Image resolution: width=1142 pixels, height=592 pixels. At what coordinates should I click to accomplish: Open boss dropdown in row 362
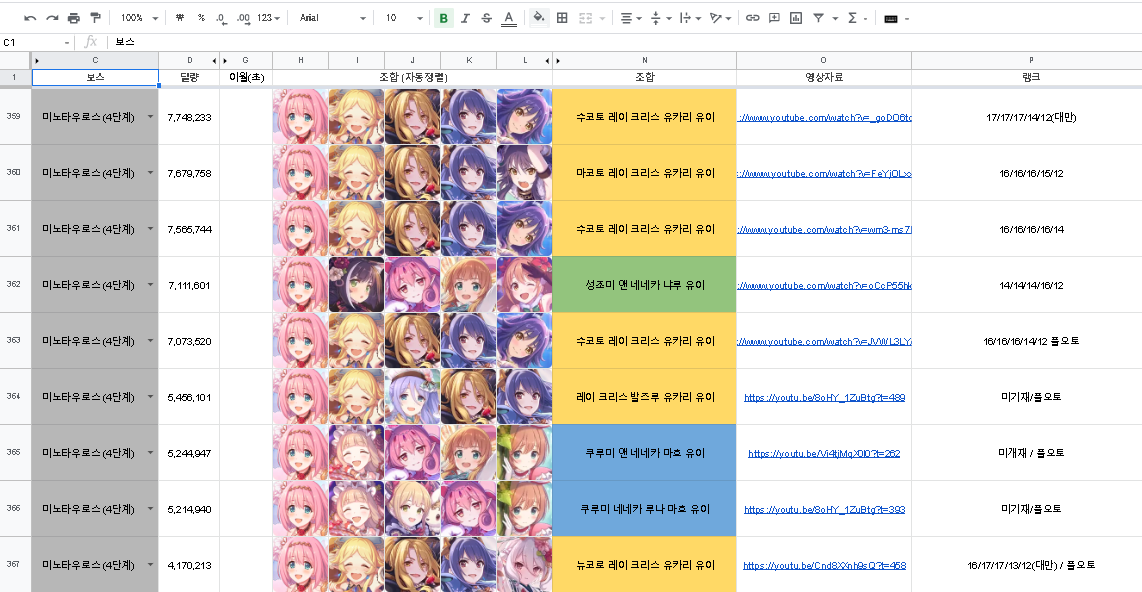[150, 285]
